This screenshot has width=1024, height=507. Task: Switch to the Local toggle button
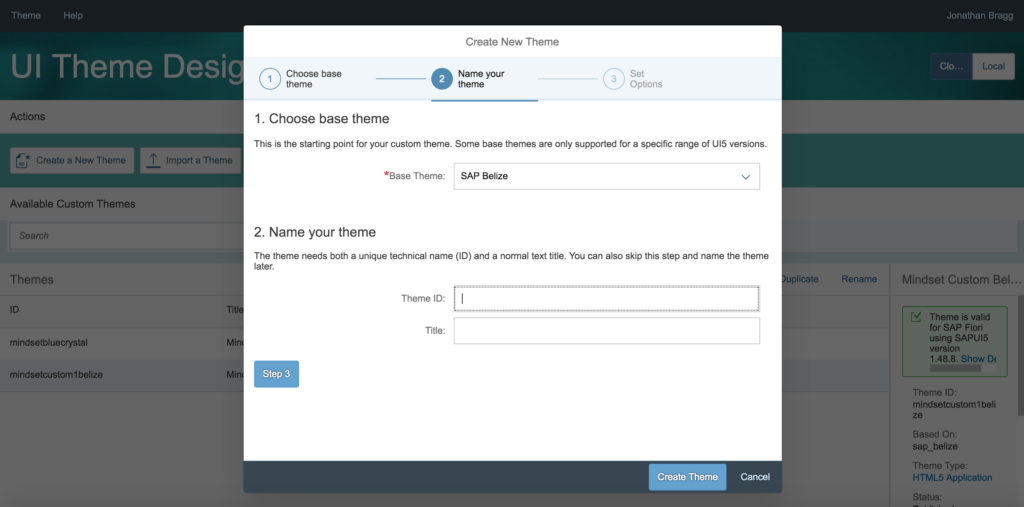tap(993, 66)
